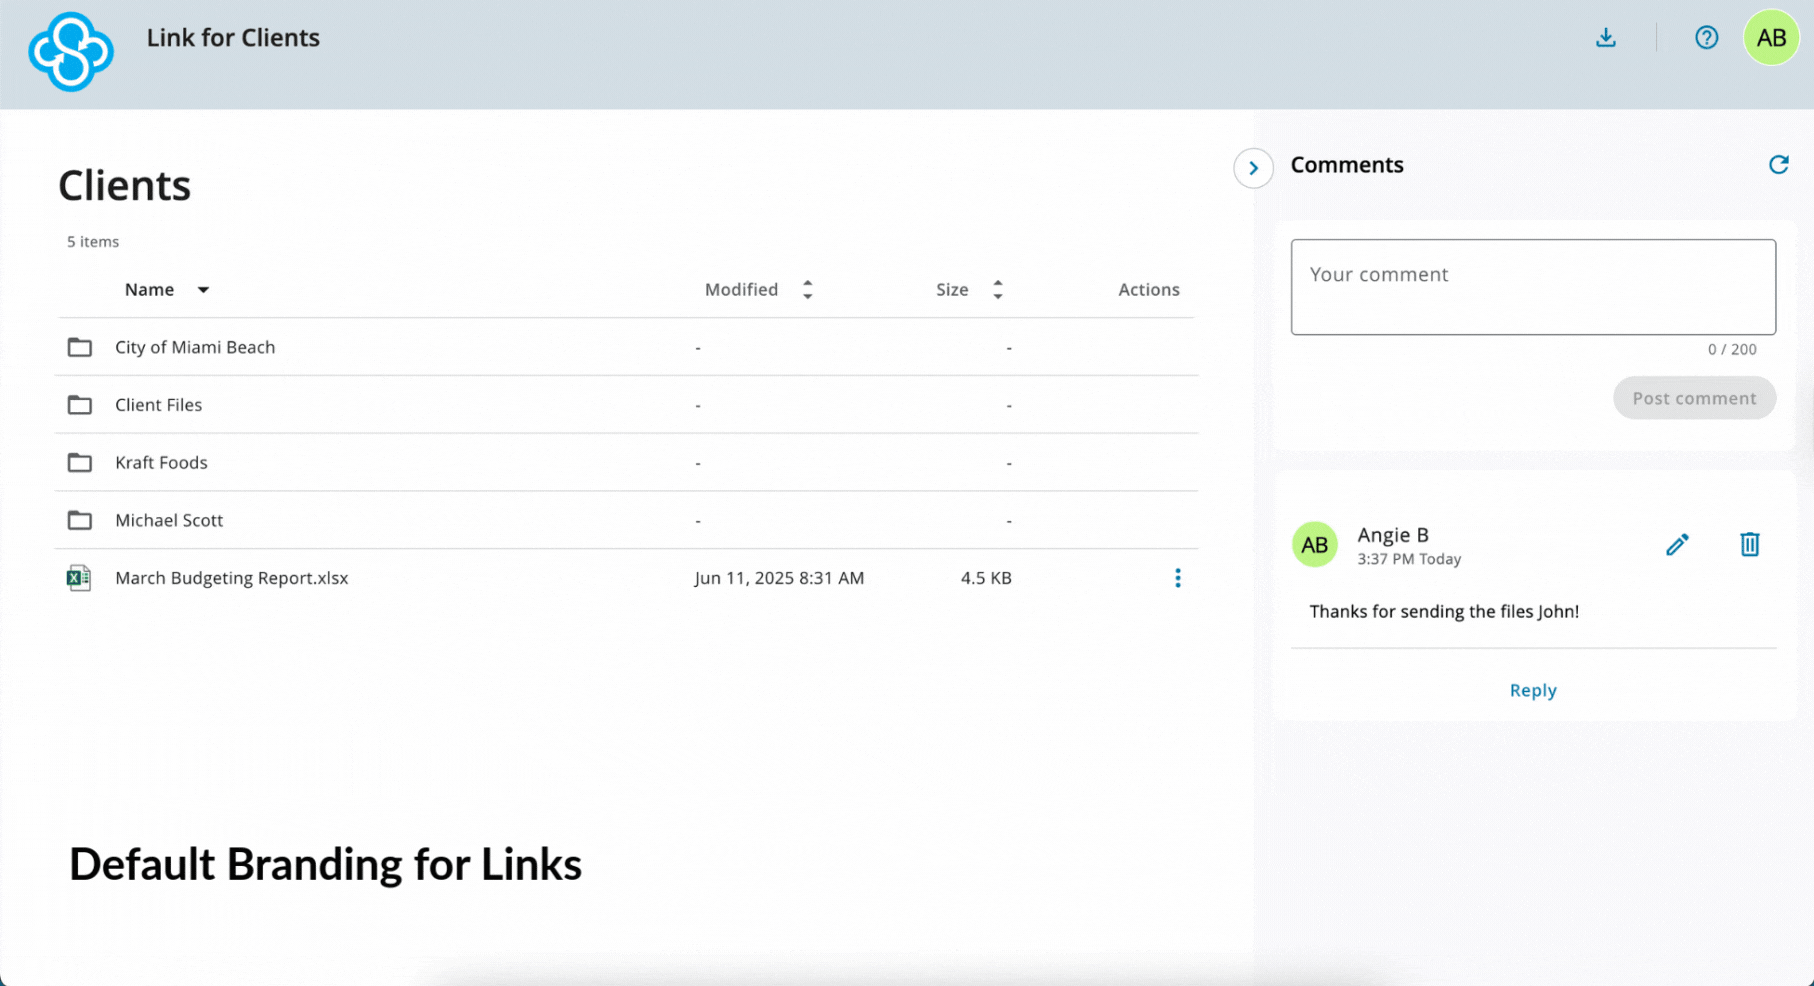Click the Excel icon of March Budgeting Report
The height and width of the screenshot is (986, 1814).
79,578
